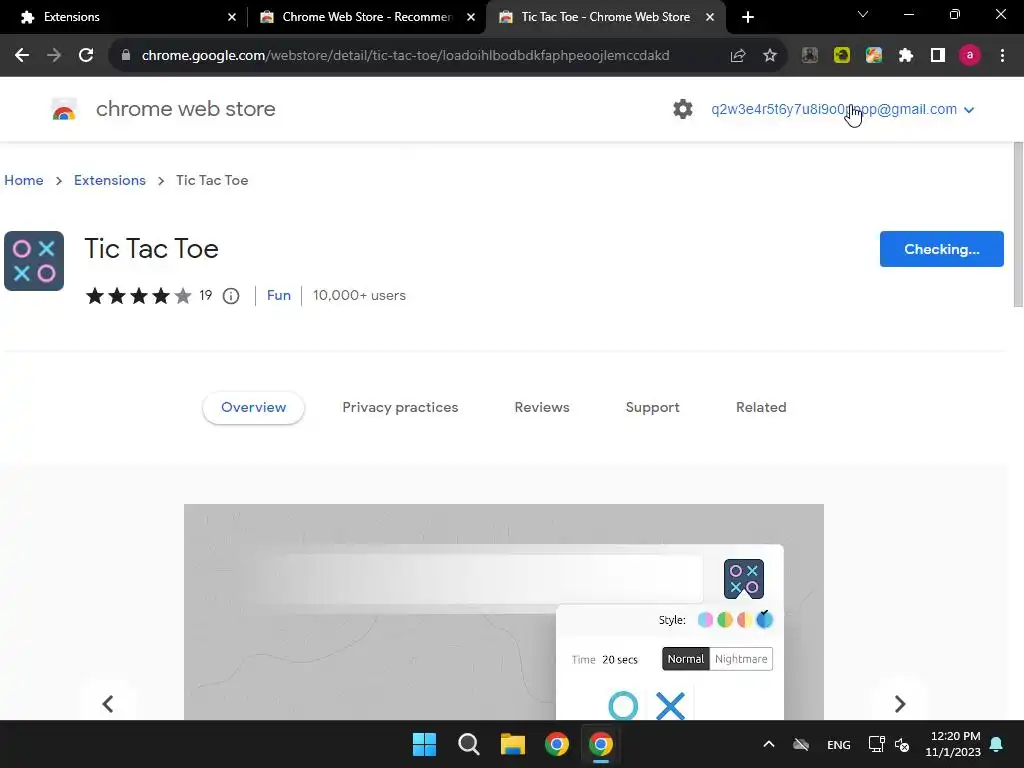Open the Chrome three-dot menu
Viewport: 1024px width, 768px height.
point(1002,56)
